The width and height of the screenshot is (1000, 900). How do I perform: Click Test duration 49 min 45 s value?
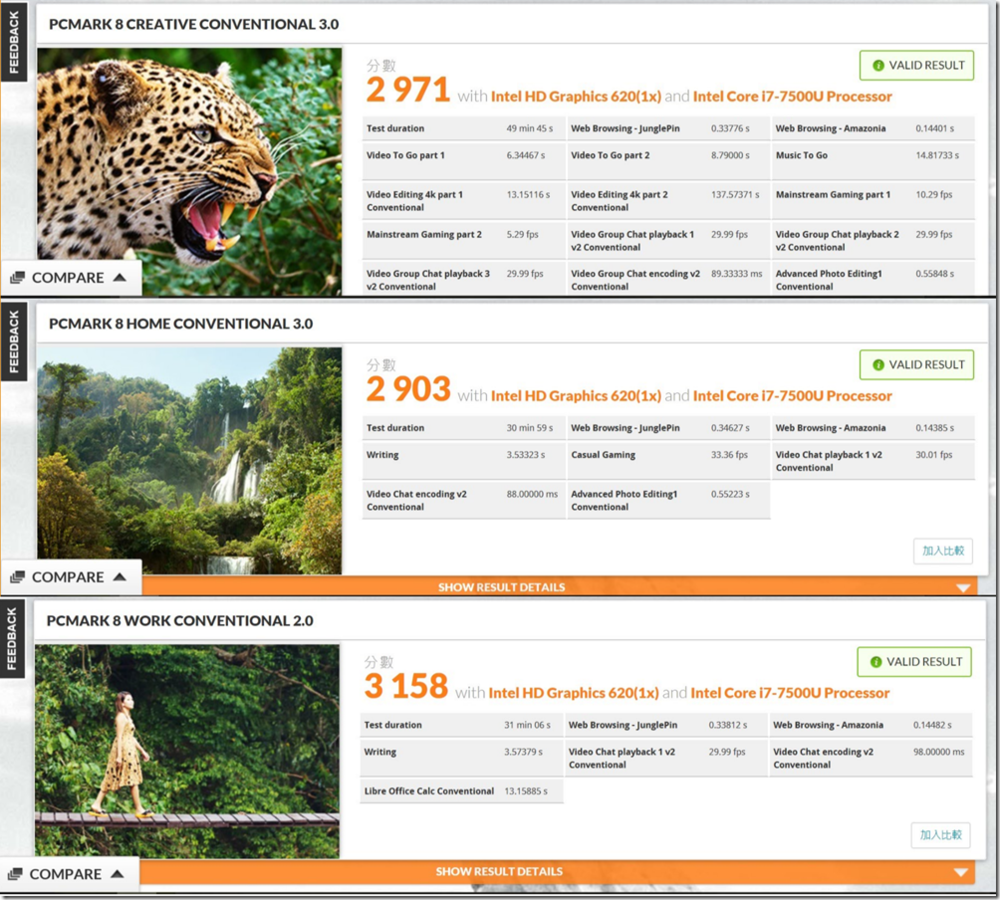(x=530, y=129)
